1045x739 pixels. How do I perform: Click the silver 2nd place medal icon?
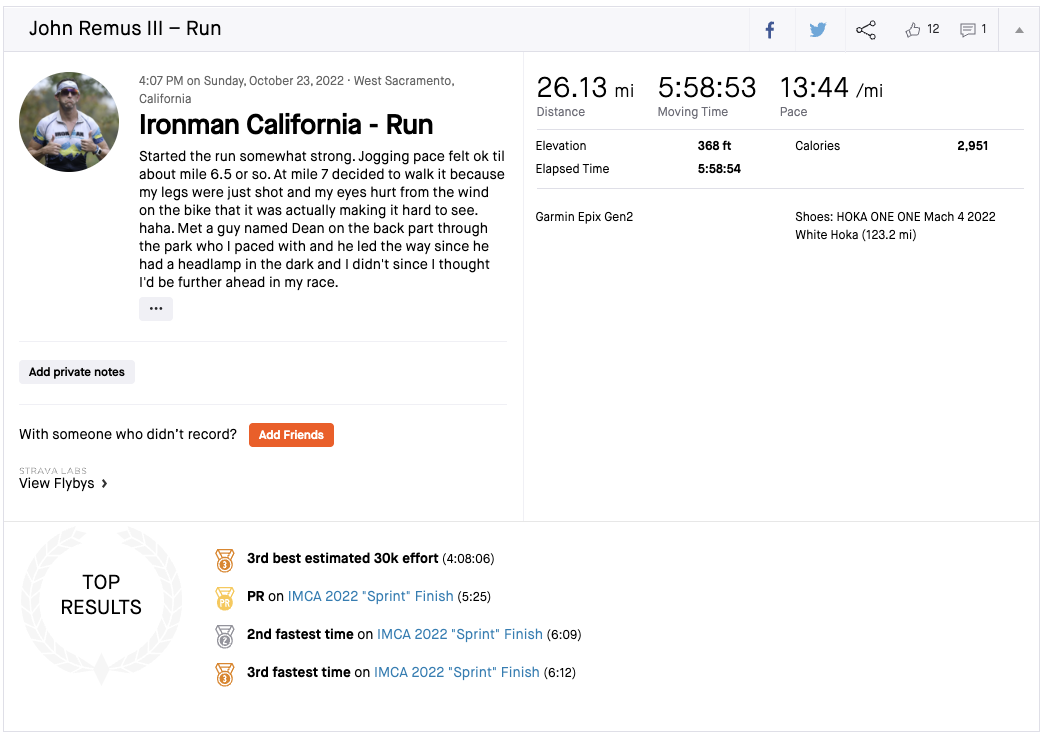[x=225, y=635]
